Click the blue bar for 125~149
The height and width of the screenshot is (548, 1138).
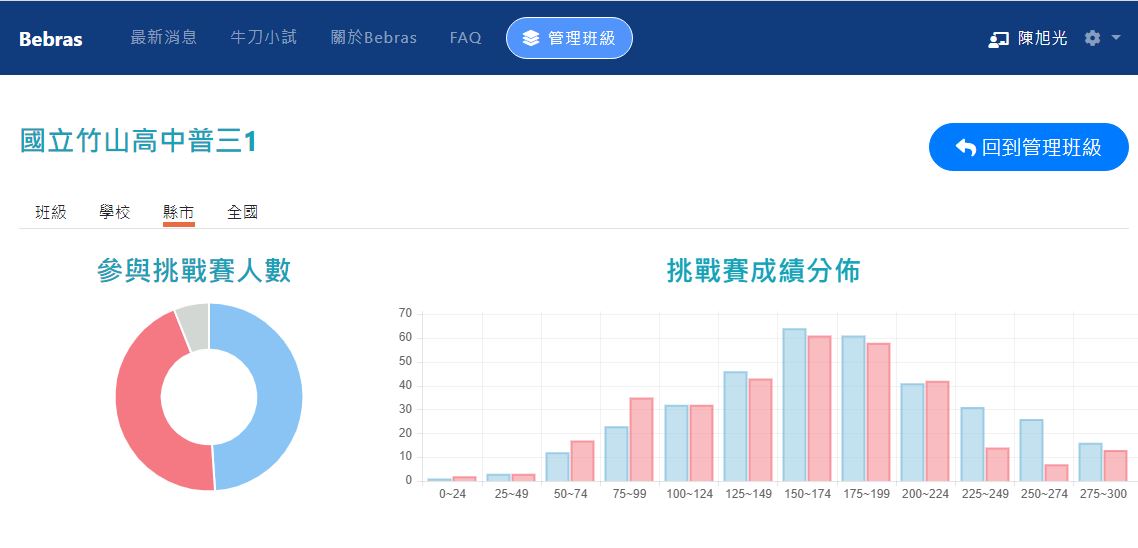coord(735,426)
